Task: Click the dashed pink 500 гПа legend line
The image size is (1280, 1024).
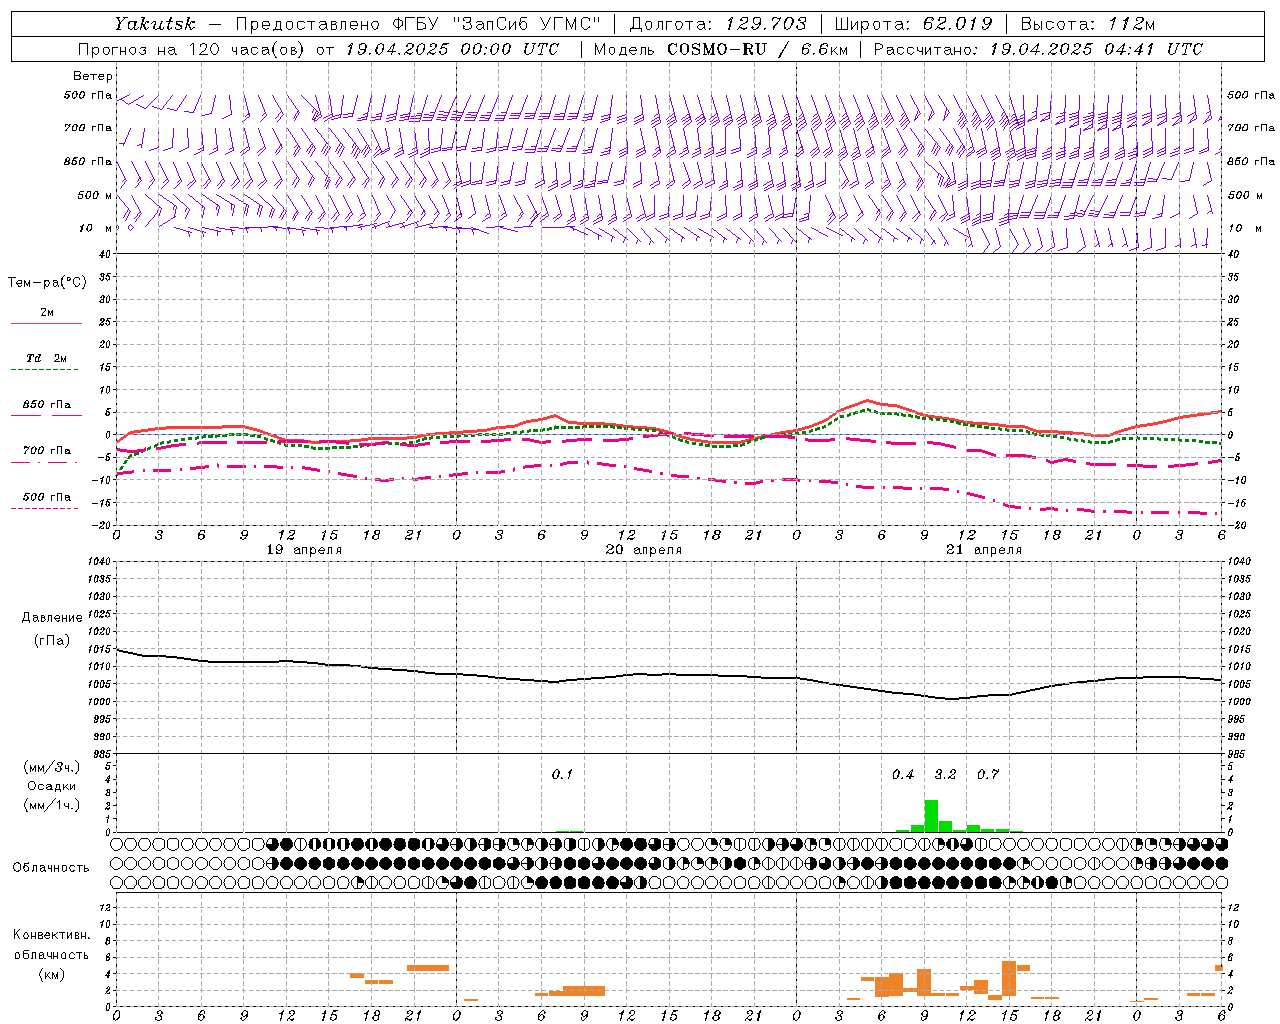Action: pyautogui.click(x=44, y=508)
